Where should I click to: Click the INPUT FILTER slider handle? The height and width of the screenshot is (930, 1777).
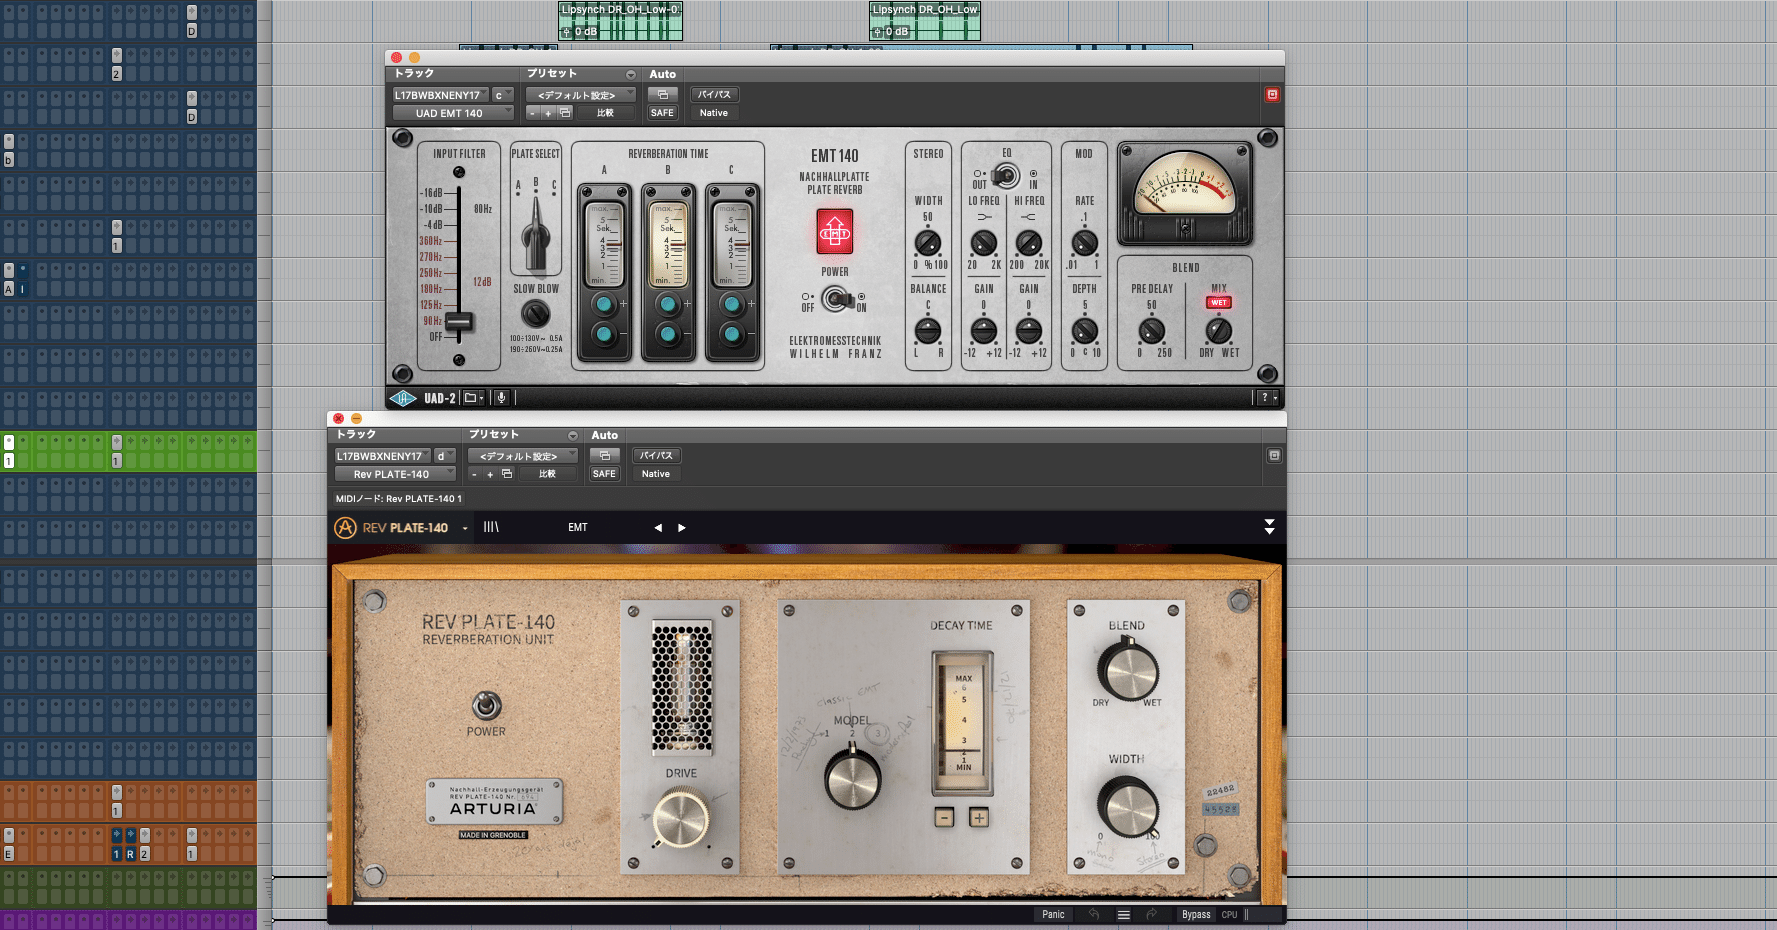(x=459, y=321)
